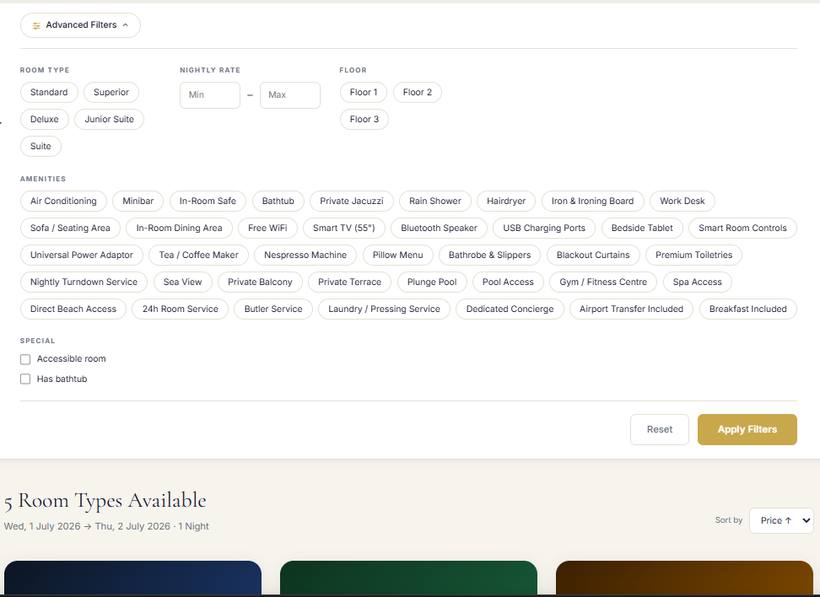
Task: Select 24h Room Service amenity
Action: 180,309
